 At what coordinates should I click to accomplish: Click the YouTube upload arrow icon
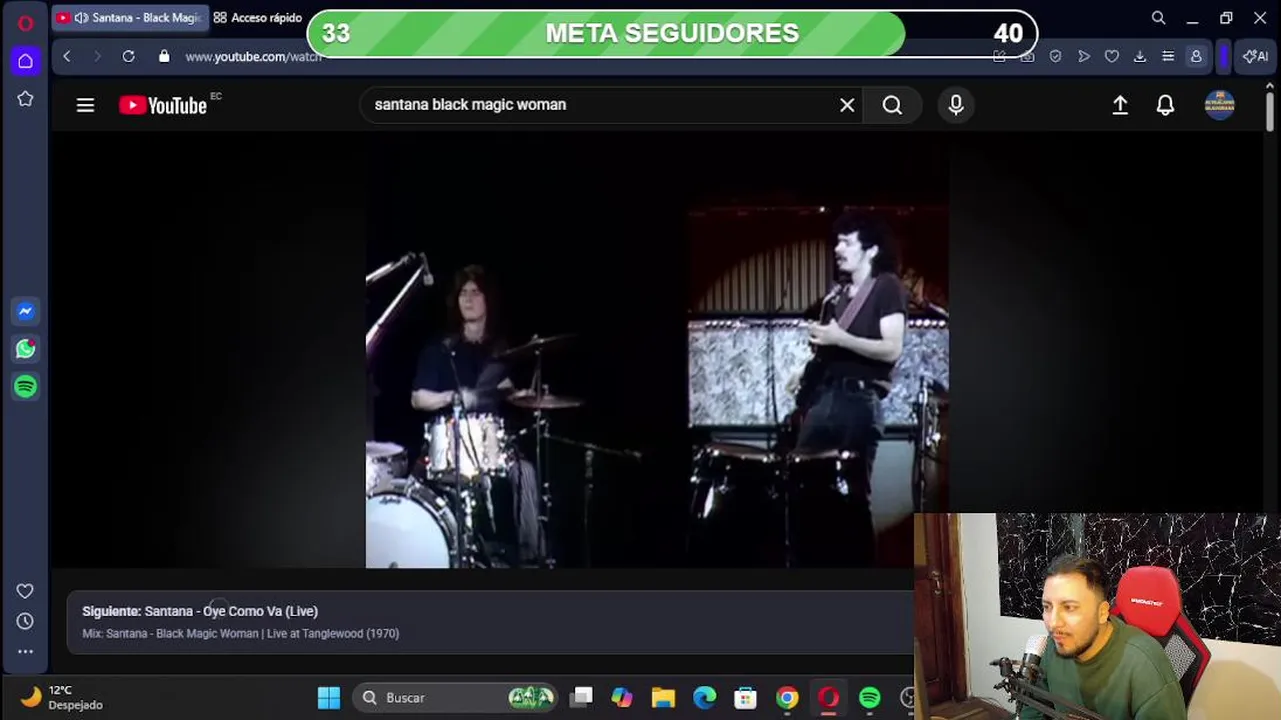(1120, 105)
